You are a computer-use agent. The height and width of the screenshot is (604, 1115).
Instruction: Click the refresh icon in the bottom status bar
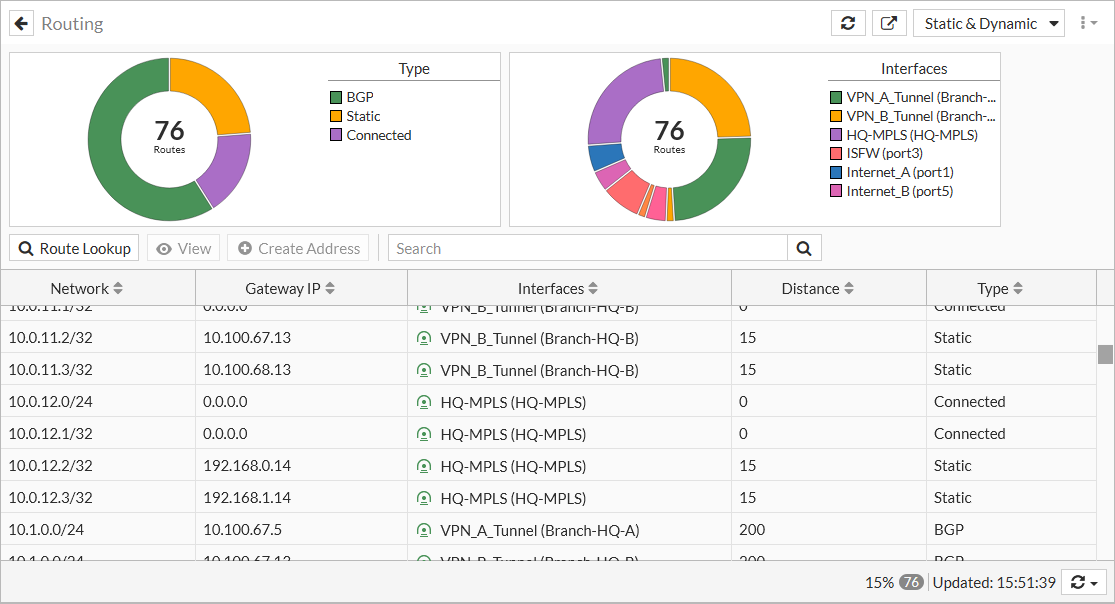(1077, 582)
